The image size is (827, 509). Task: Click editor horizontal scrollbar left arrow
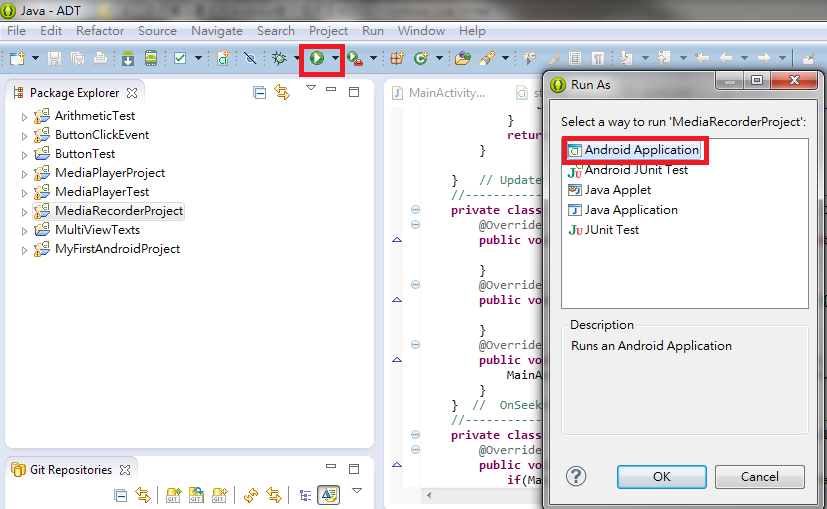[x=429, y=495]
